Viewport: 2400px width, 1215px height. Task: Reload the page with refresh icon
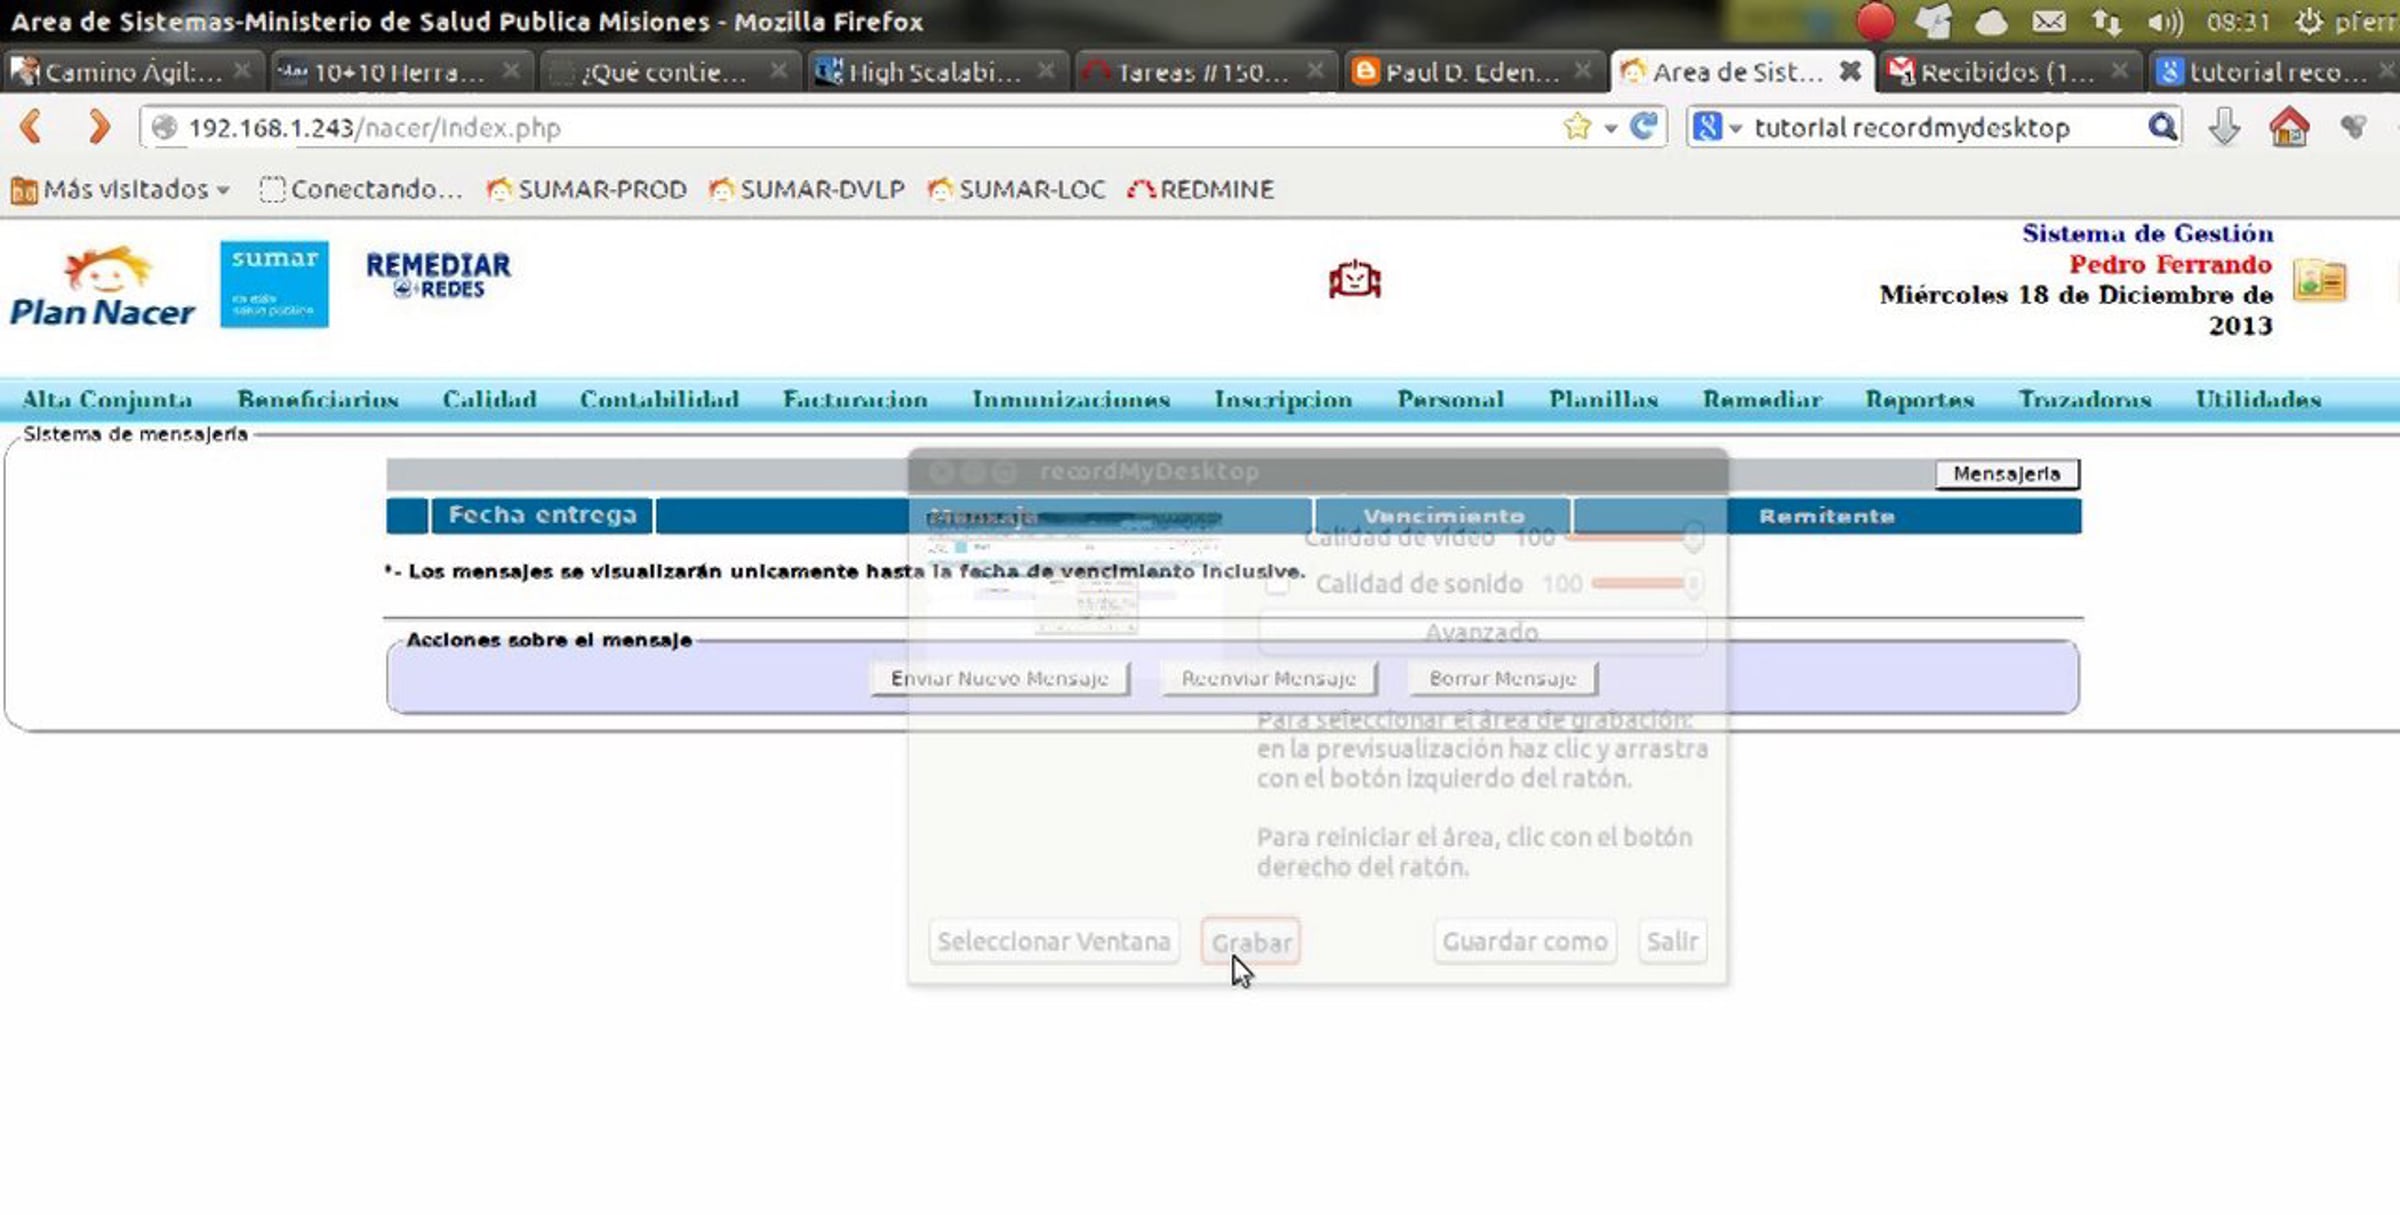coord(1643,127)
